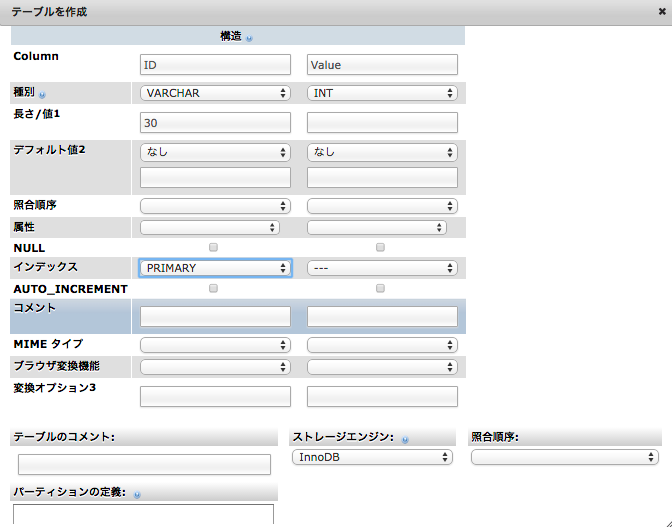Close the テーブルを作成 dialog
Image resolution: width=672 pixels, height=528 pixels.
[662, 12]
